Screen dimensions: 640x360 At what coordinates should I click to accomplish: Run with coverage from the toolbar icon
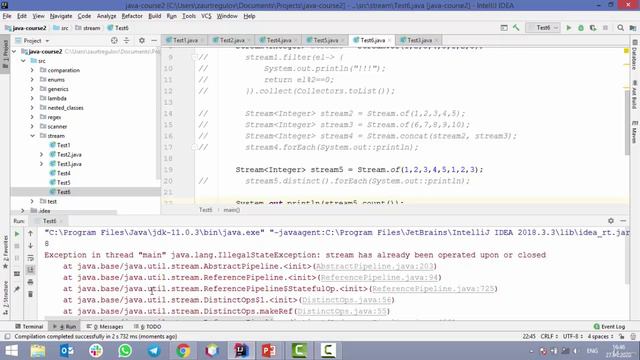pos(593,28)
